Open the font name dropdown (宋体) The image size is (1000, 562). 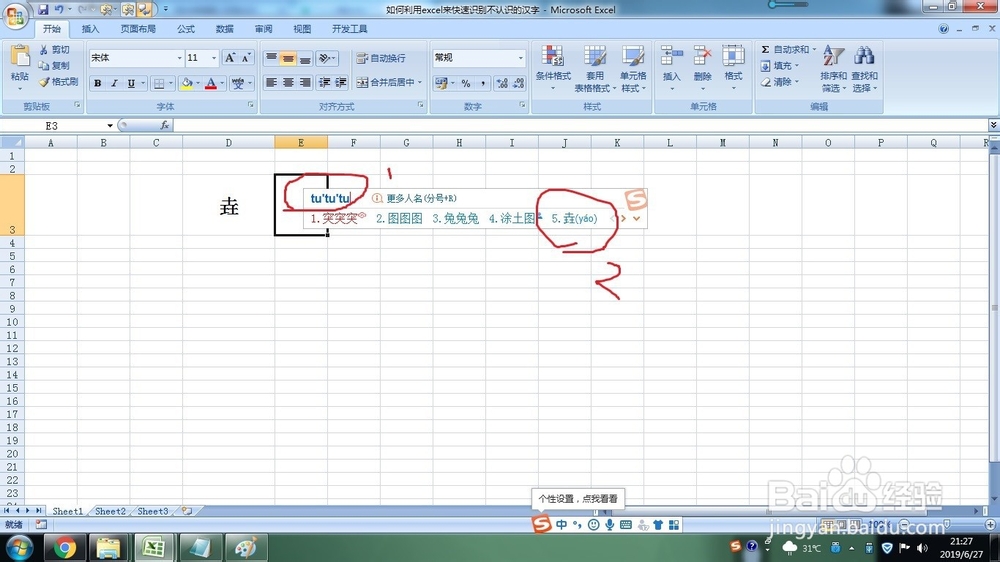pyautogui.click(x=179, y=58)
